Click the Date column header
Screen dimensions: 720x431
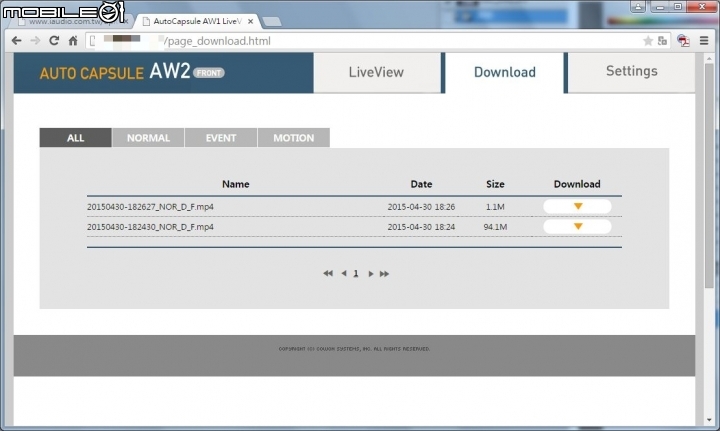click(421, 184)
